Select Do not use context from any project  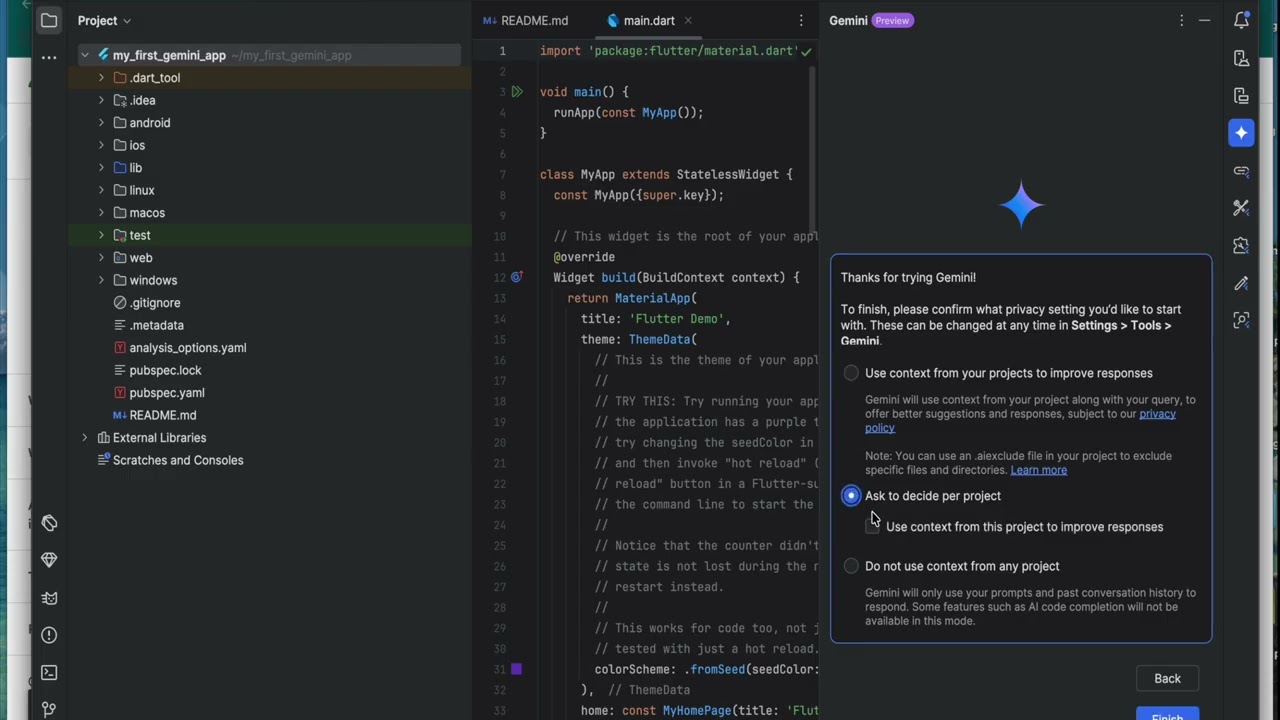(x=851, y=566)
